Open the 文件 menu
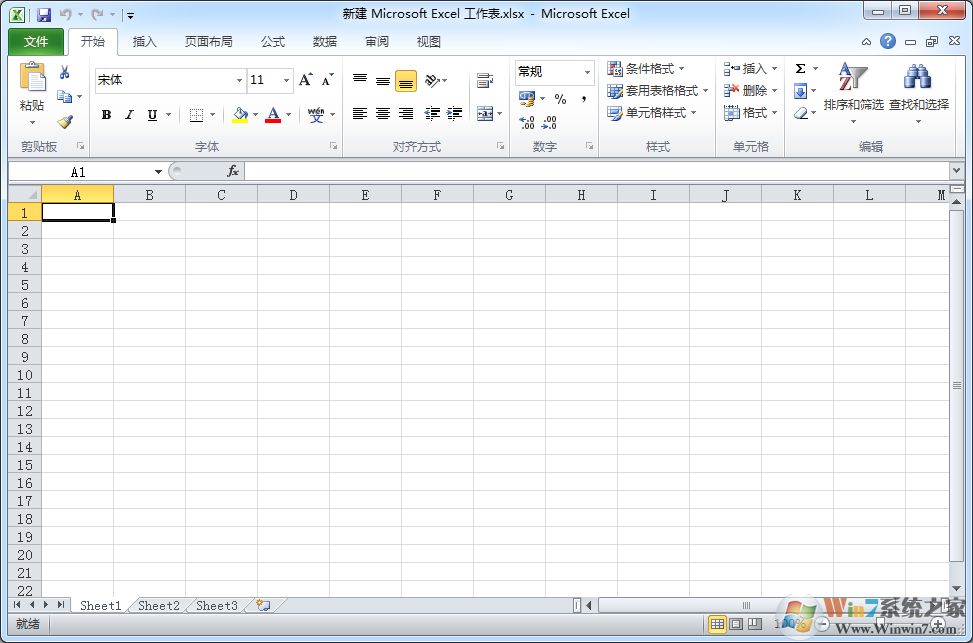 [35, 41]
